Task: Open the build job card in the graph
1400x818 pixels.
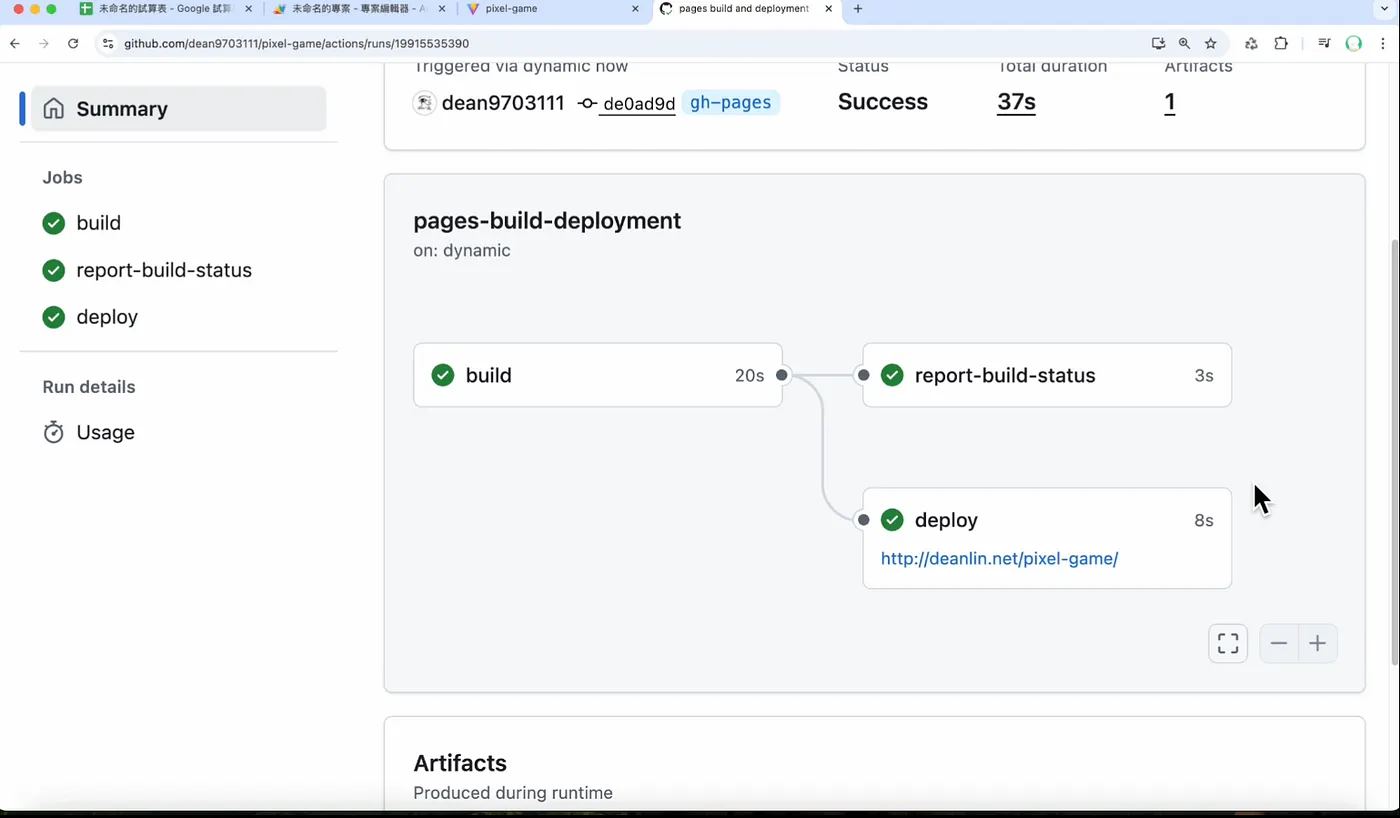Action: (598, 375)
